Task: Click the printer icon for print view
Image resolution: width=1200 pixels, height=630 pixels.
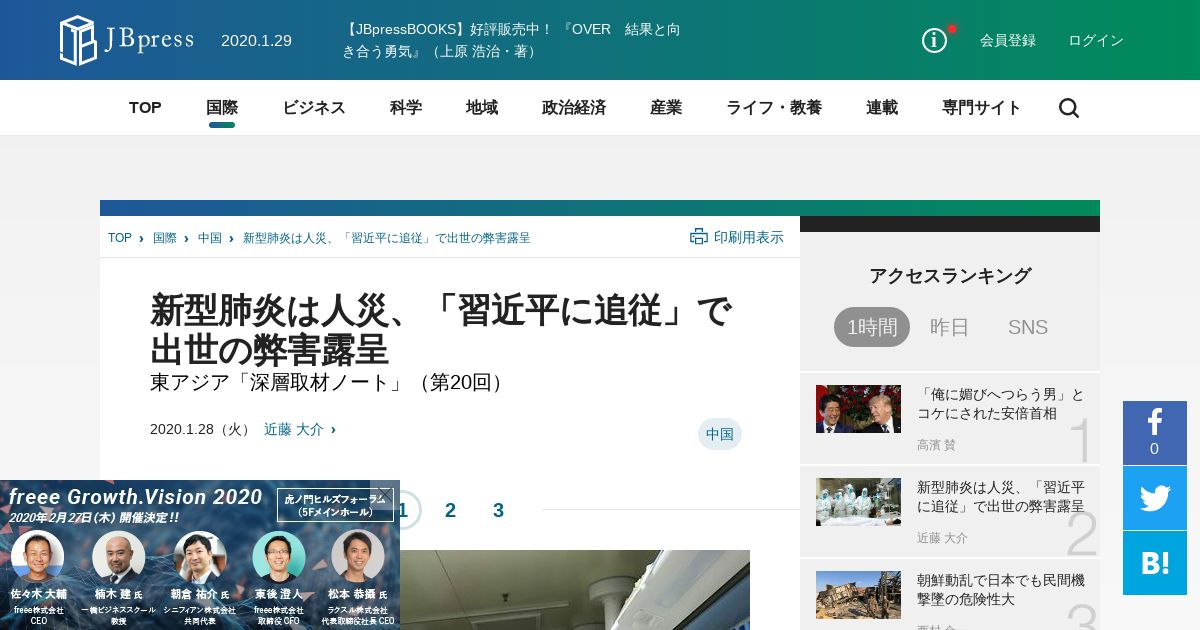Action: [699, 237]
